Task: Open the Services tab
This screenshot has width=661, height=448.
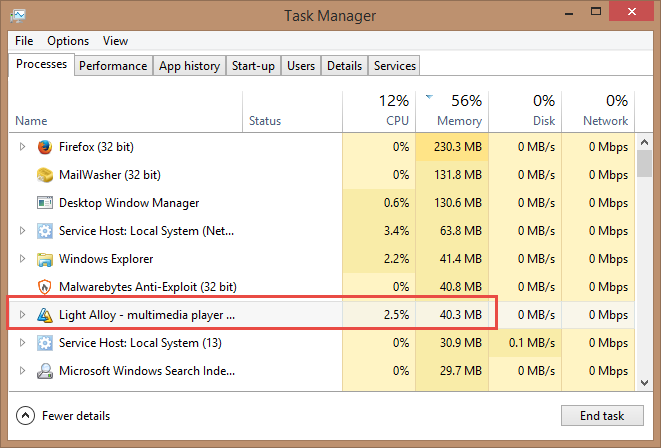Action: [x=394, y=66]
